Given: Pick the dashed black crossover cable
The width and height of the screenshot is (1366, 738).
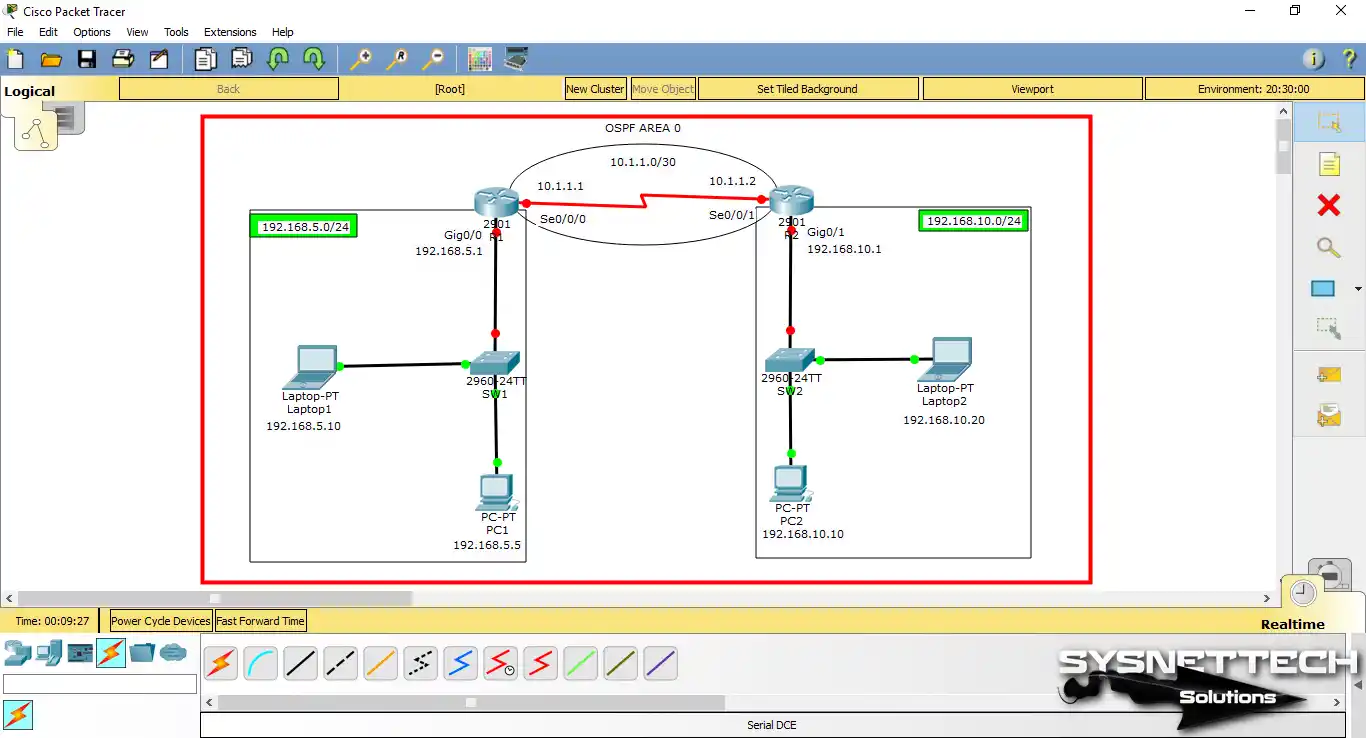Looking at the screenshot, I should click(340, 663).
